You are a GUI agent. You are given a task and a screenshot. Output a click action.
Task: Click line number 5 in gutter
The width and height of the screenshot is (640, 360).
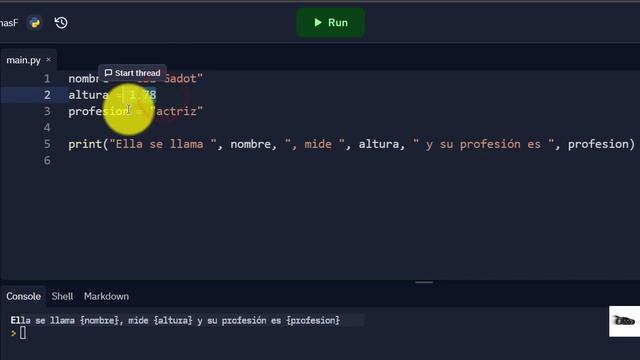point(47,144)
